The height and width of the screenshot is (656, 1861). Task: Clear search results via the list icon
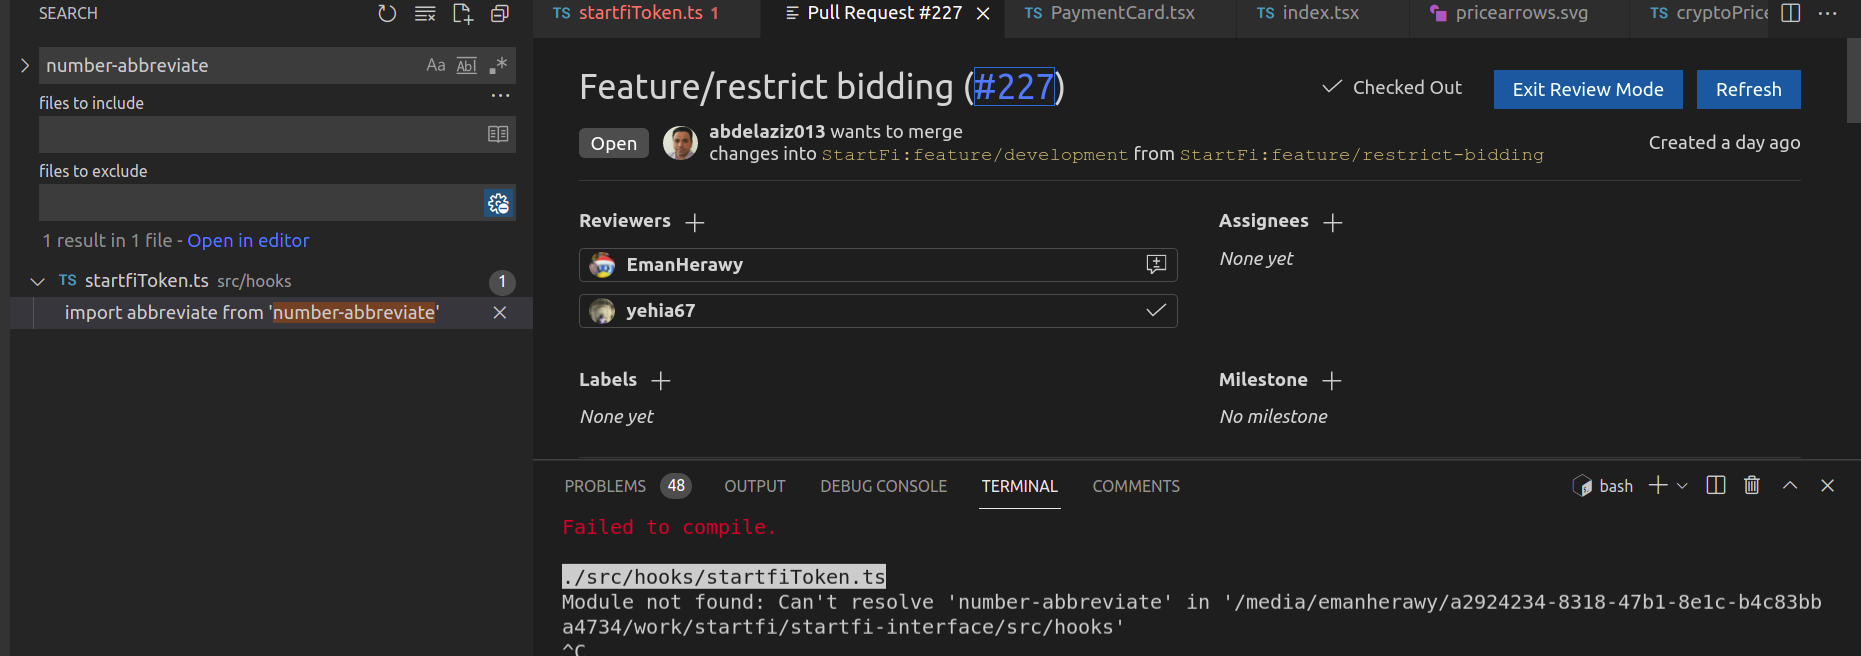(x=425, y=13)
